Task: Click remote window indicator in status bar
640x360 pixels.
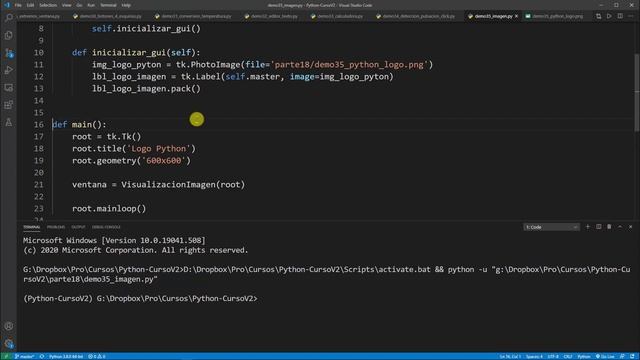Action: point(6,357)
